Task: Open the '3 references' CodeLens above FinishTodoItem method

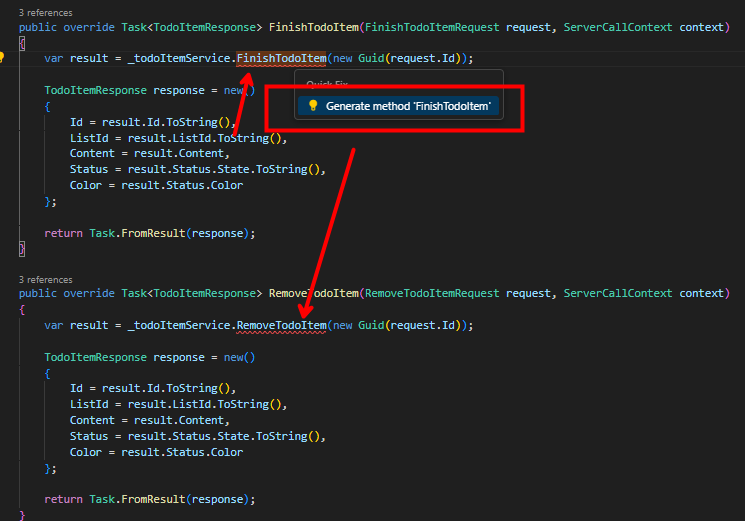Action: [46, 13]
